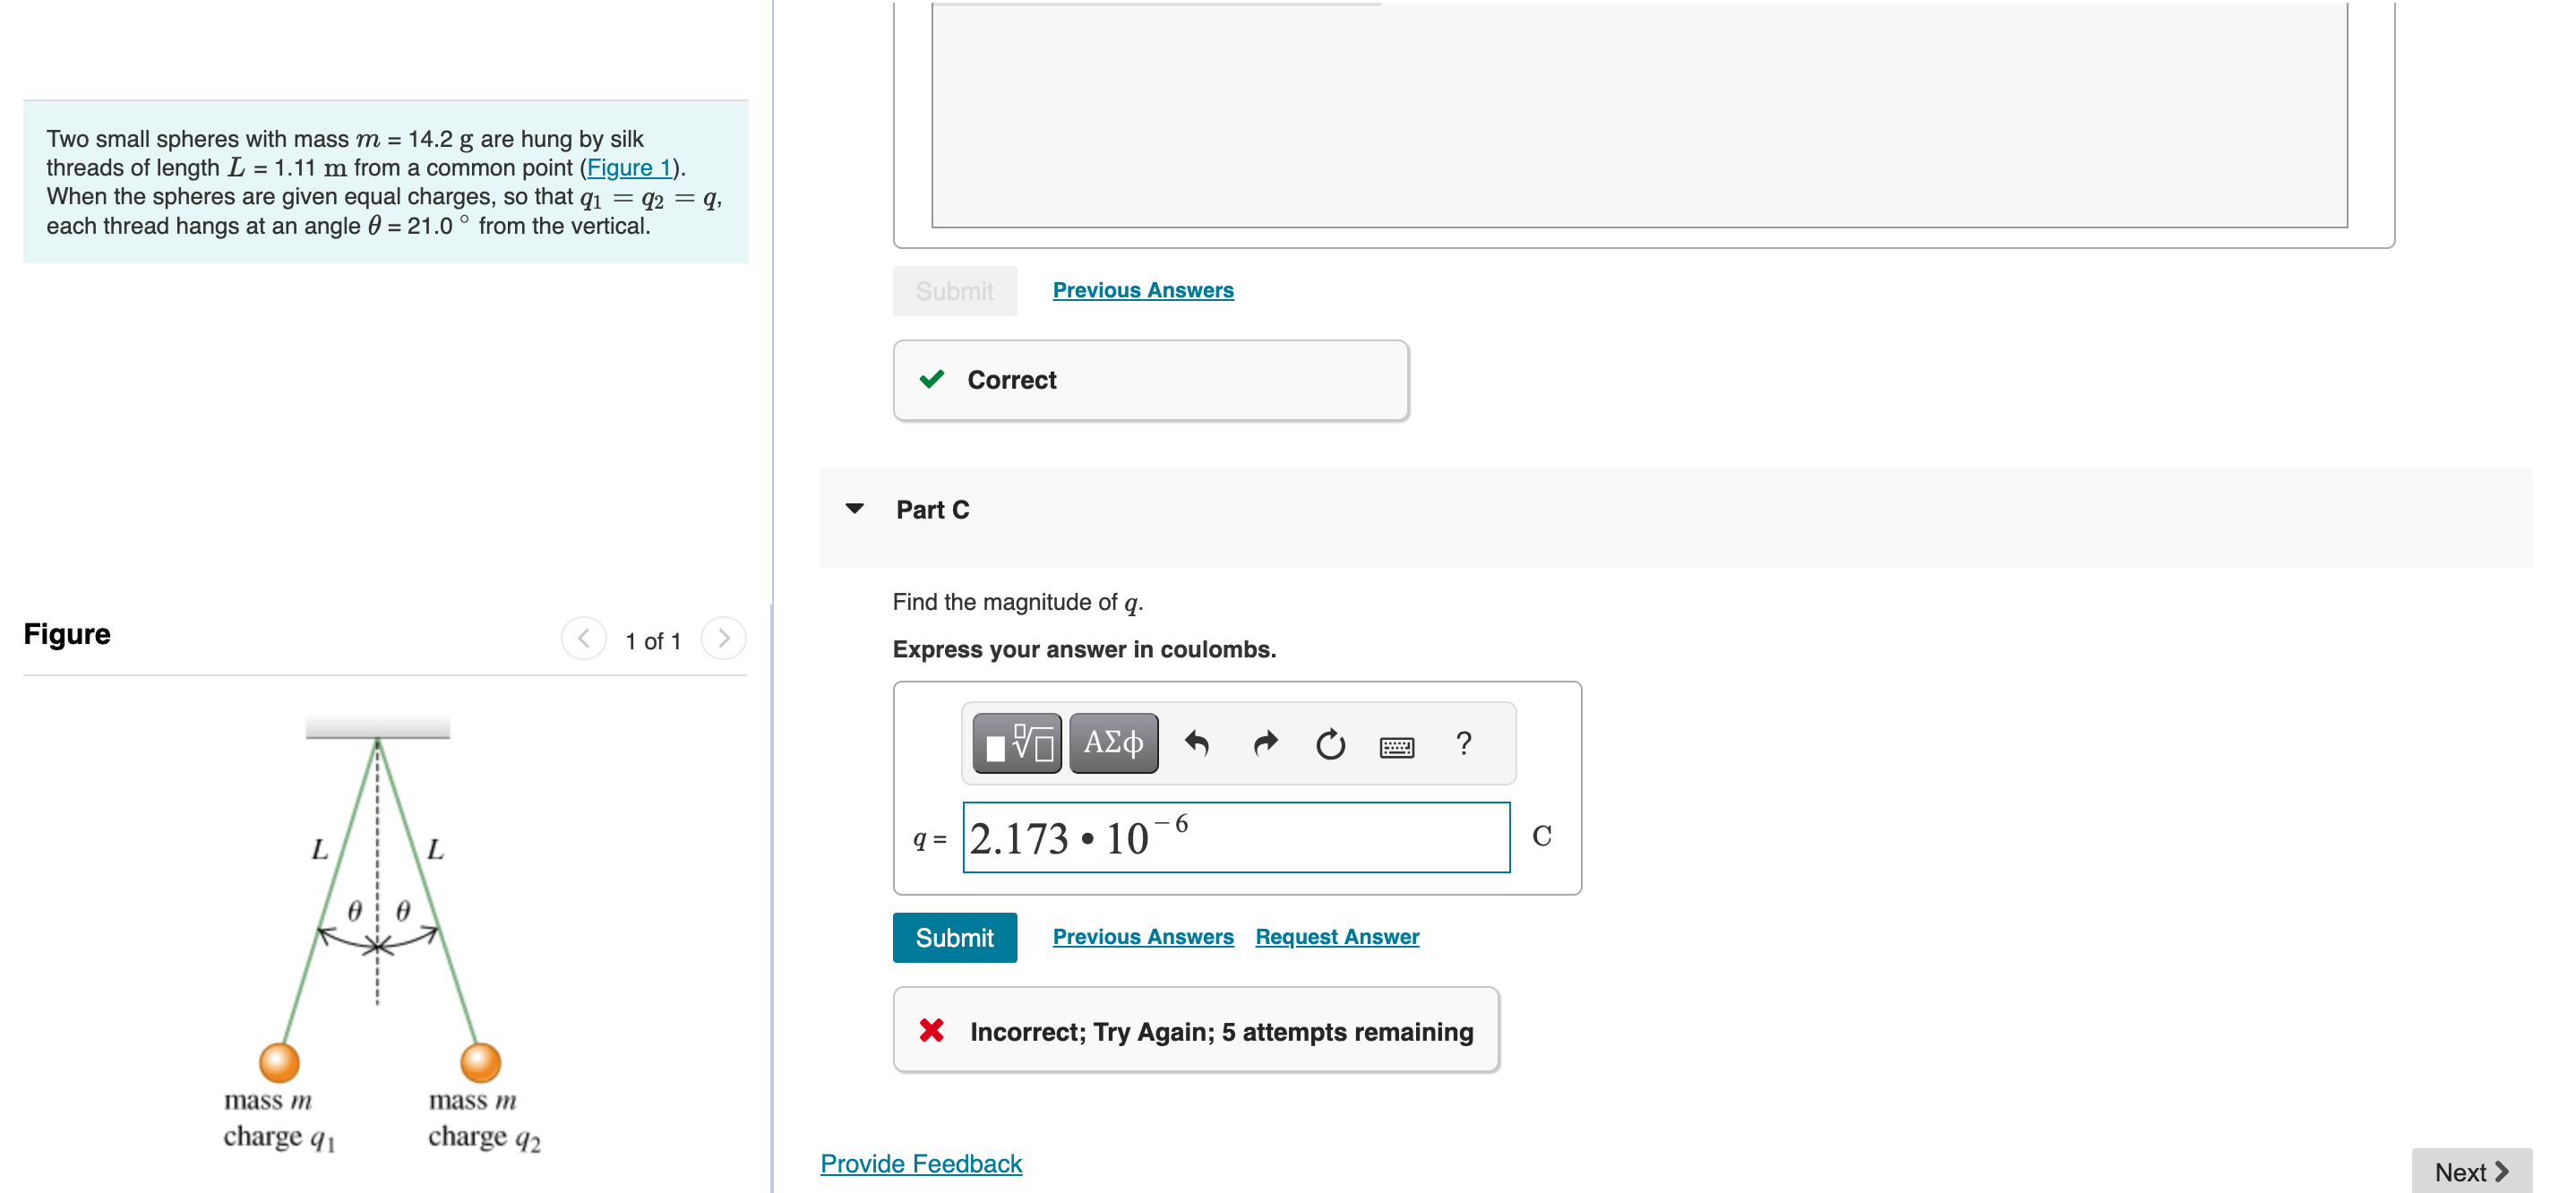Screen dimensions: 2576x1193
Task: Collapse the Part C section
Action: (x=855, y=509)
